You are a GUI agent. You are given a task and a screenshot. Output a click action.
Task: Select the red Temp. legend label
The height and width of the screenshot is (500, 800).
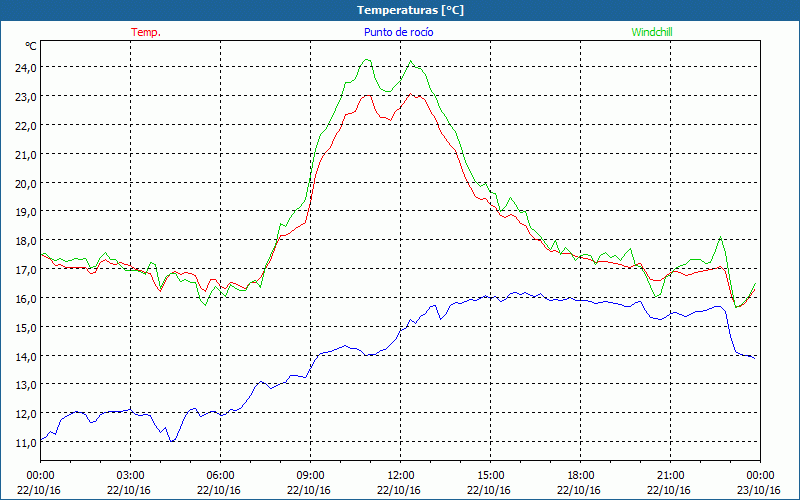[146, 32]
